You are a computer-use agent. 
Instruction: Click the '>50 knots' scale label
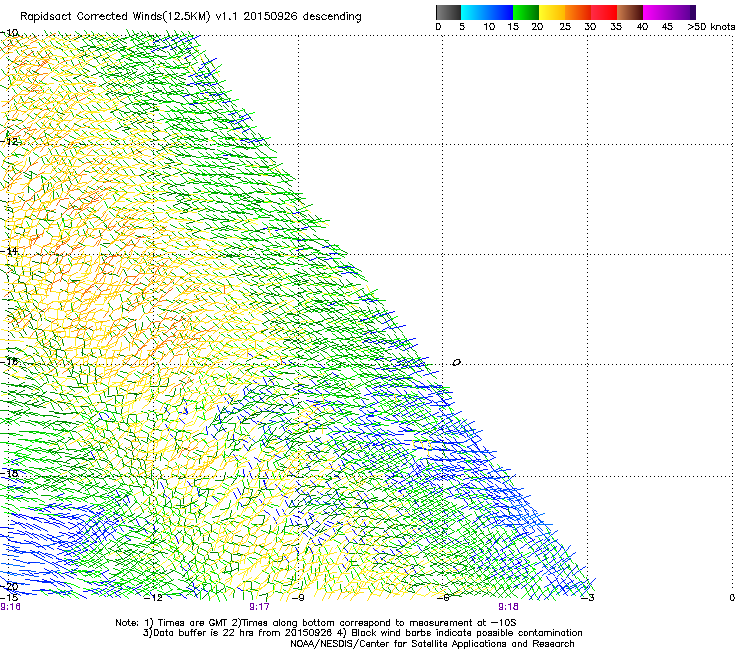click(711, 27)
